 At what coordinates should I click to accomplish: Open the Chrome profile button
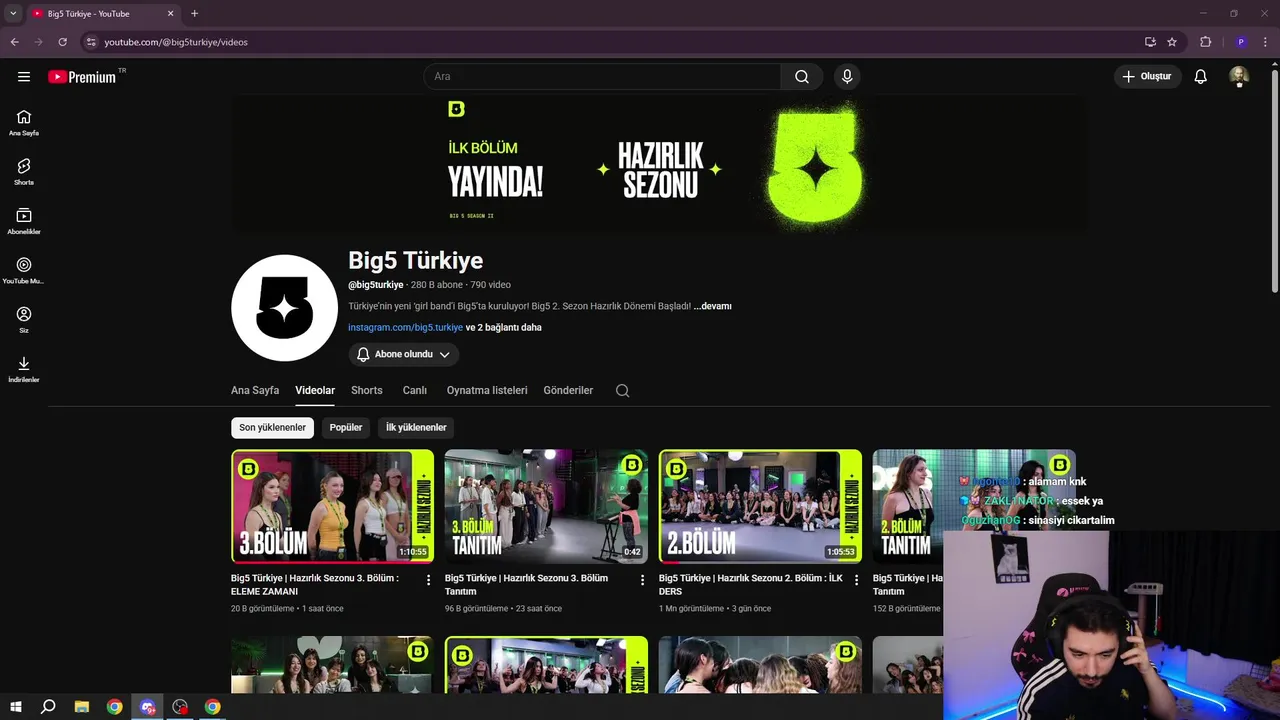[x=1241, y=42]
